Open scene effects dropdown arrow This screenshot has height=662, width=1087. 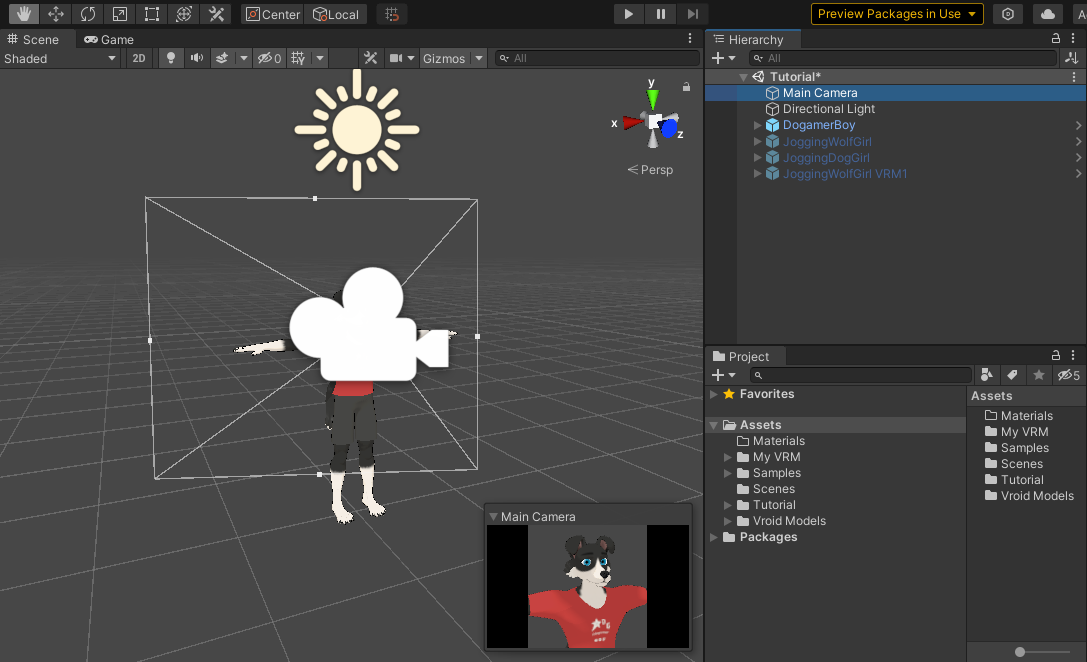point(243,58)
